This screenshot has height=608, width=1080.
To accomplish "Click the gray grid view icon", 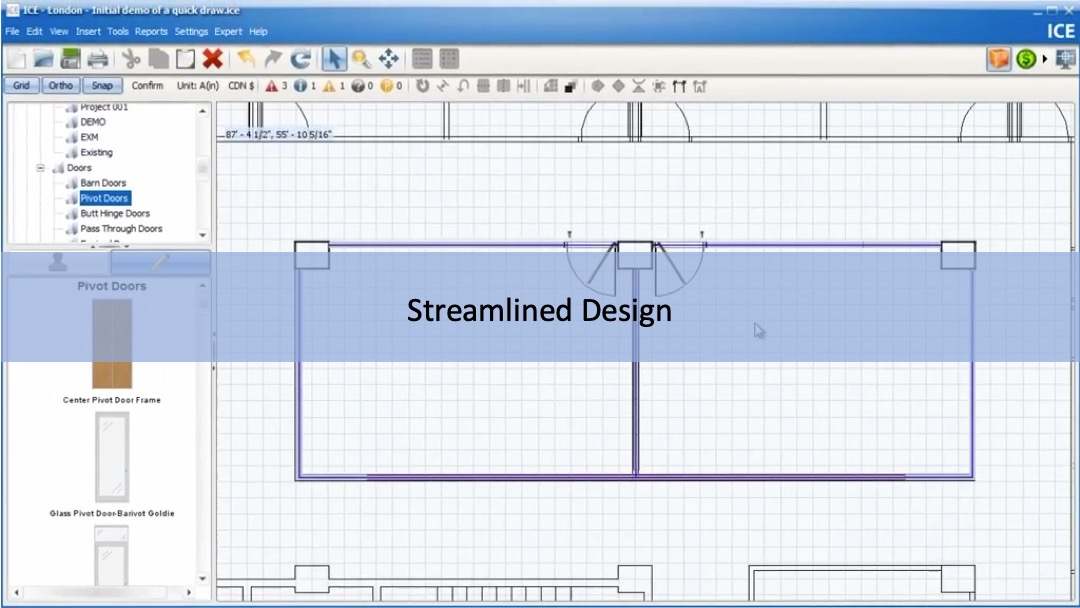I will coord(449,59).
